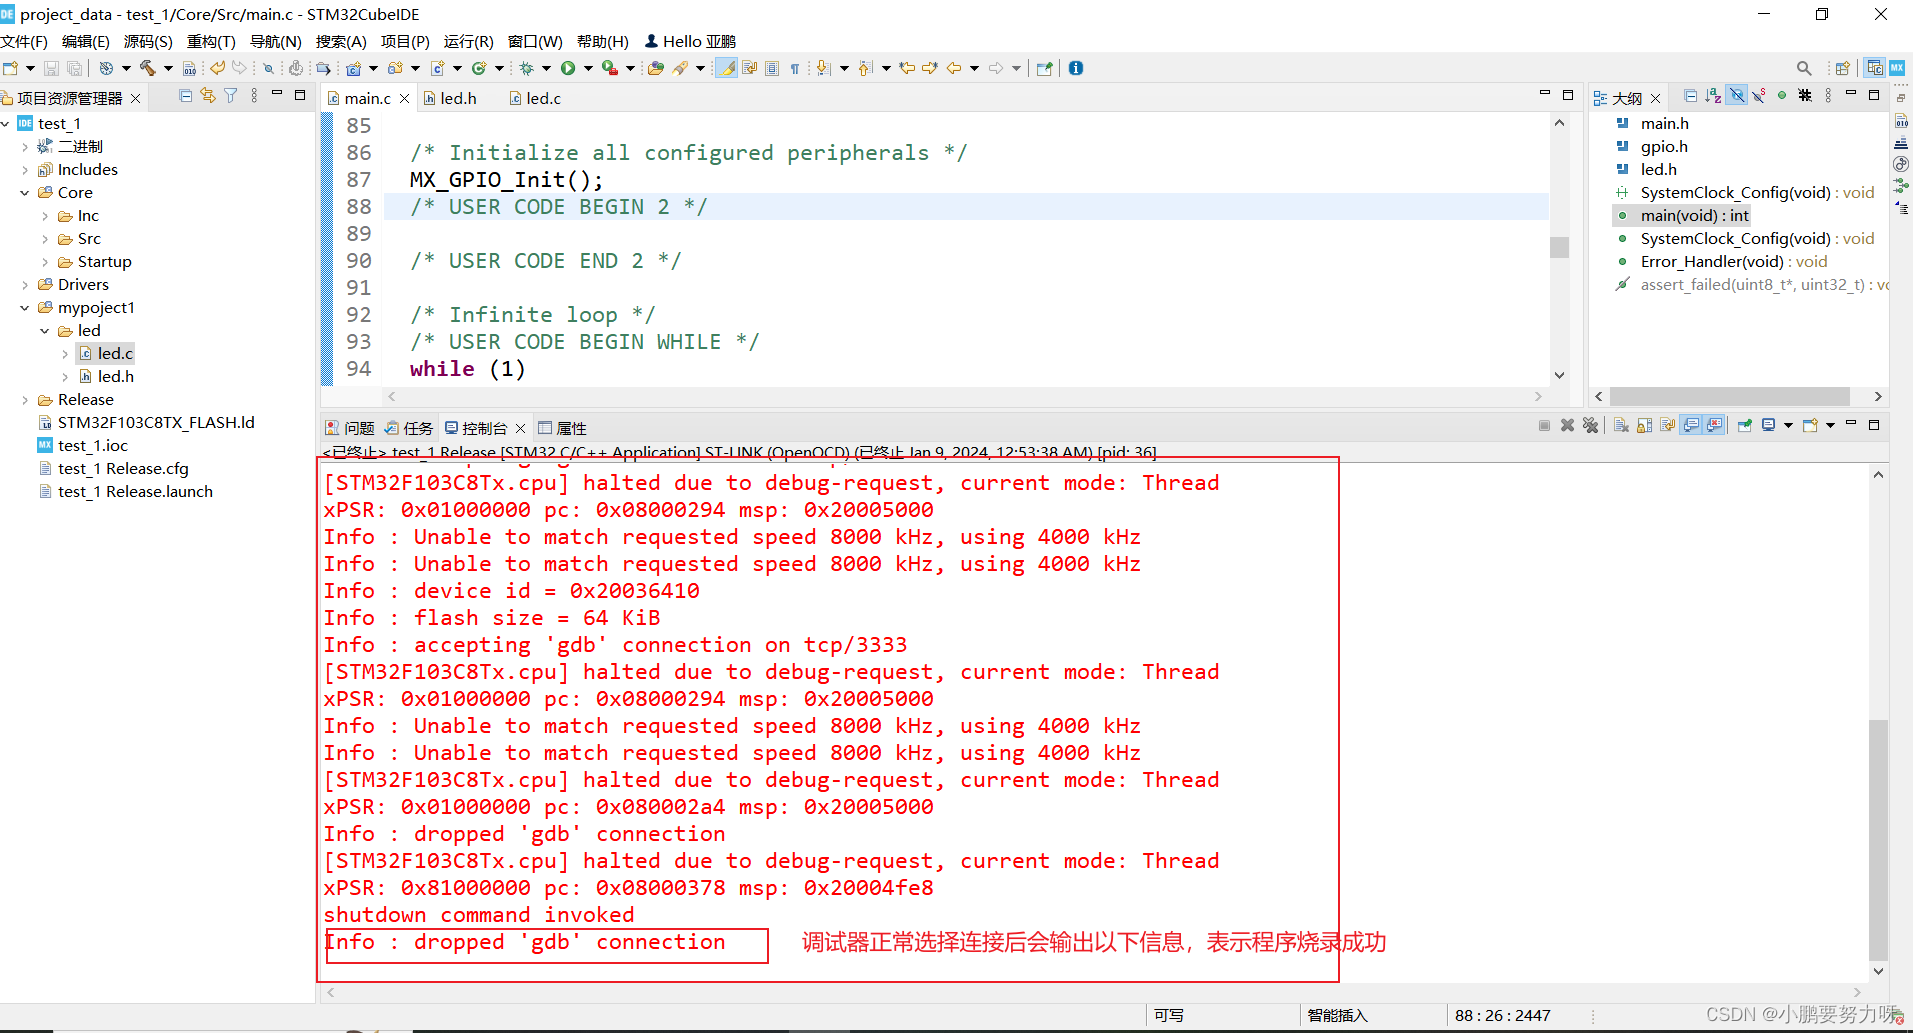Open the Open Perspective icon
This screenshot has width=1913, height=1033.
(x=1842, y=68)
